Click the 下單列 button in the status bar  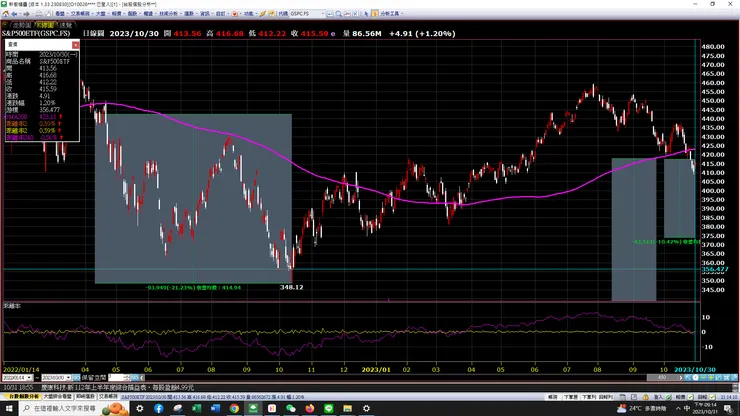tap(589, 397)
